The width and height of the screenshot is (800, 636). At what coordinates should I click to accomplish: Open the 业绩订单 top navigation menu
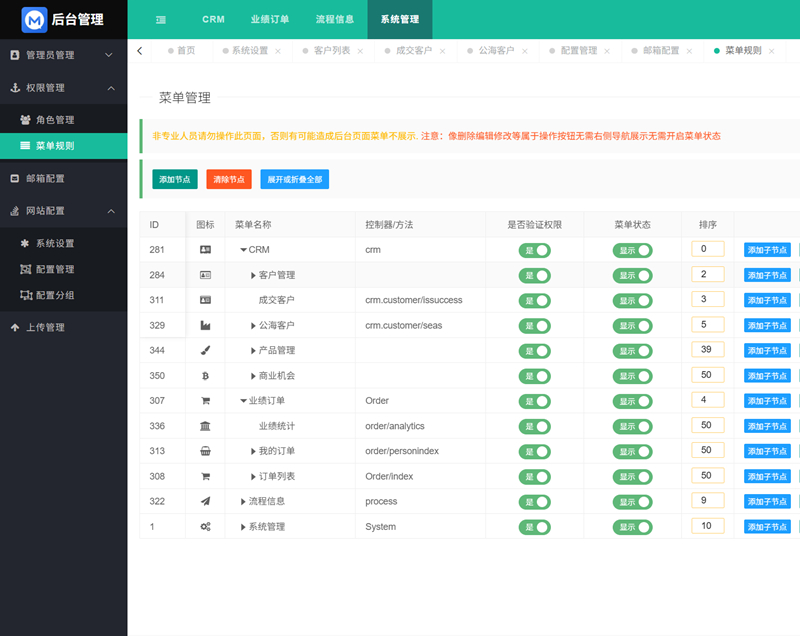(x=269, y=20)
